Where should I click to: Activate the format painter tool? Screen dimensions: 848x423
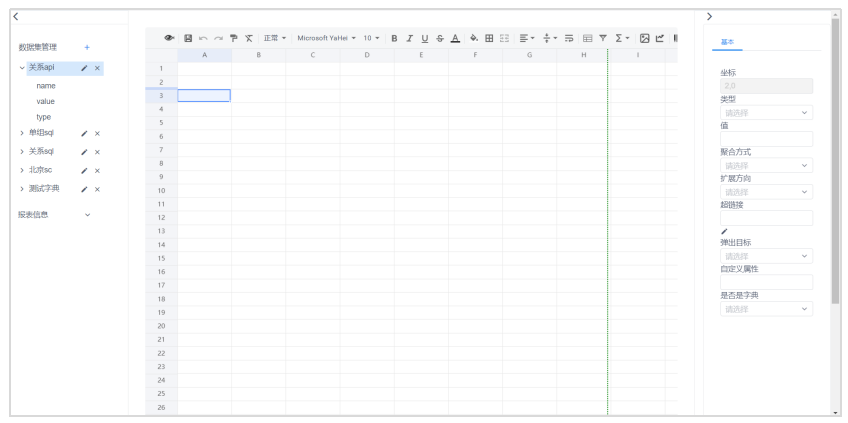234,38
